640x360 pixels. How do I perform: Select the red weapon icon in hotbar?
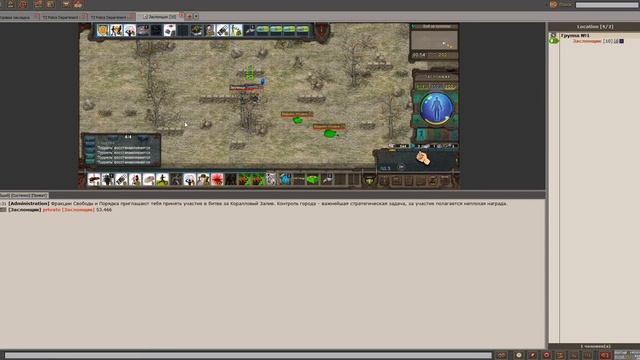click(x=94, y=179)
